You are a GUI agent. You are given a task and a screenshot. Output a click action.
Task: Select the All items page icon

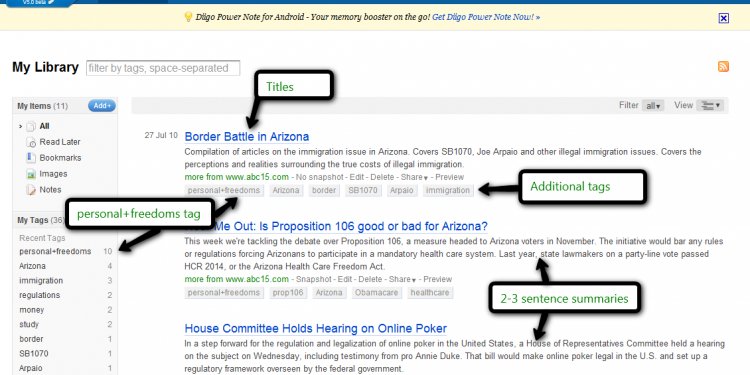[31, 126]
